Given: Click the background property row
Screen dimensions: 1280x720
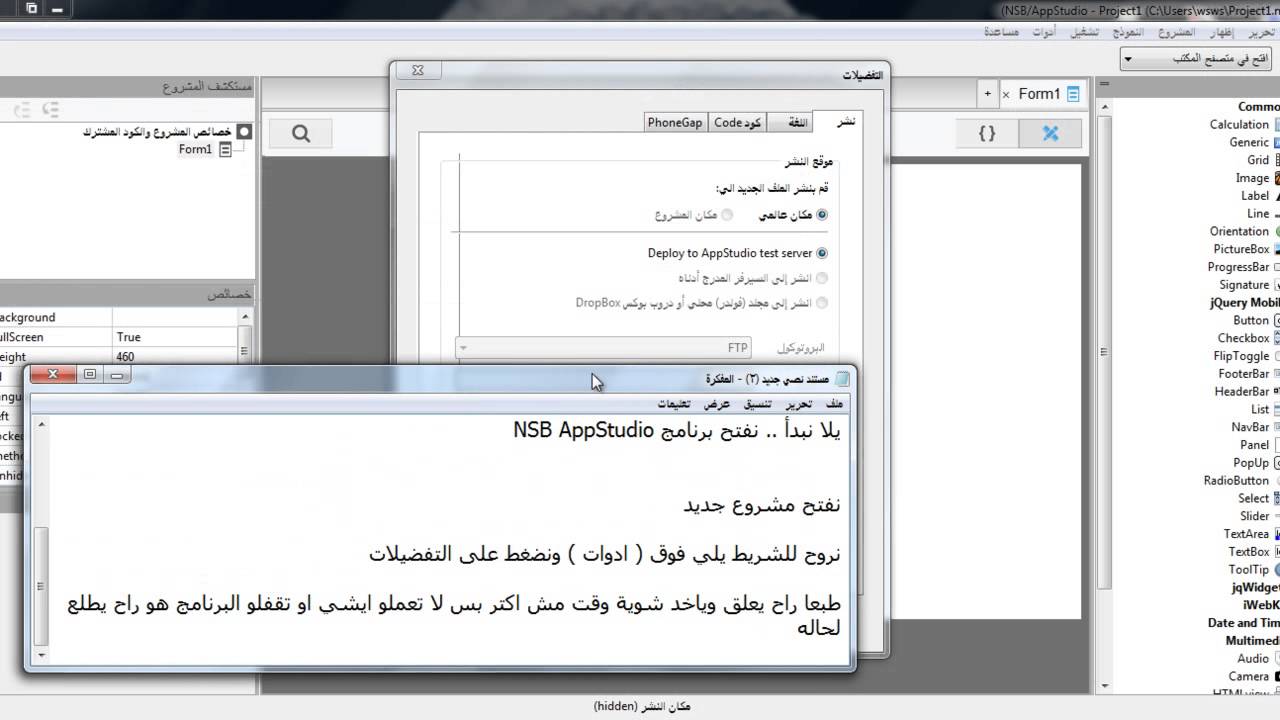Looking at the screenshot, I should 119,317.
